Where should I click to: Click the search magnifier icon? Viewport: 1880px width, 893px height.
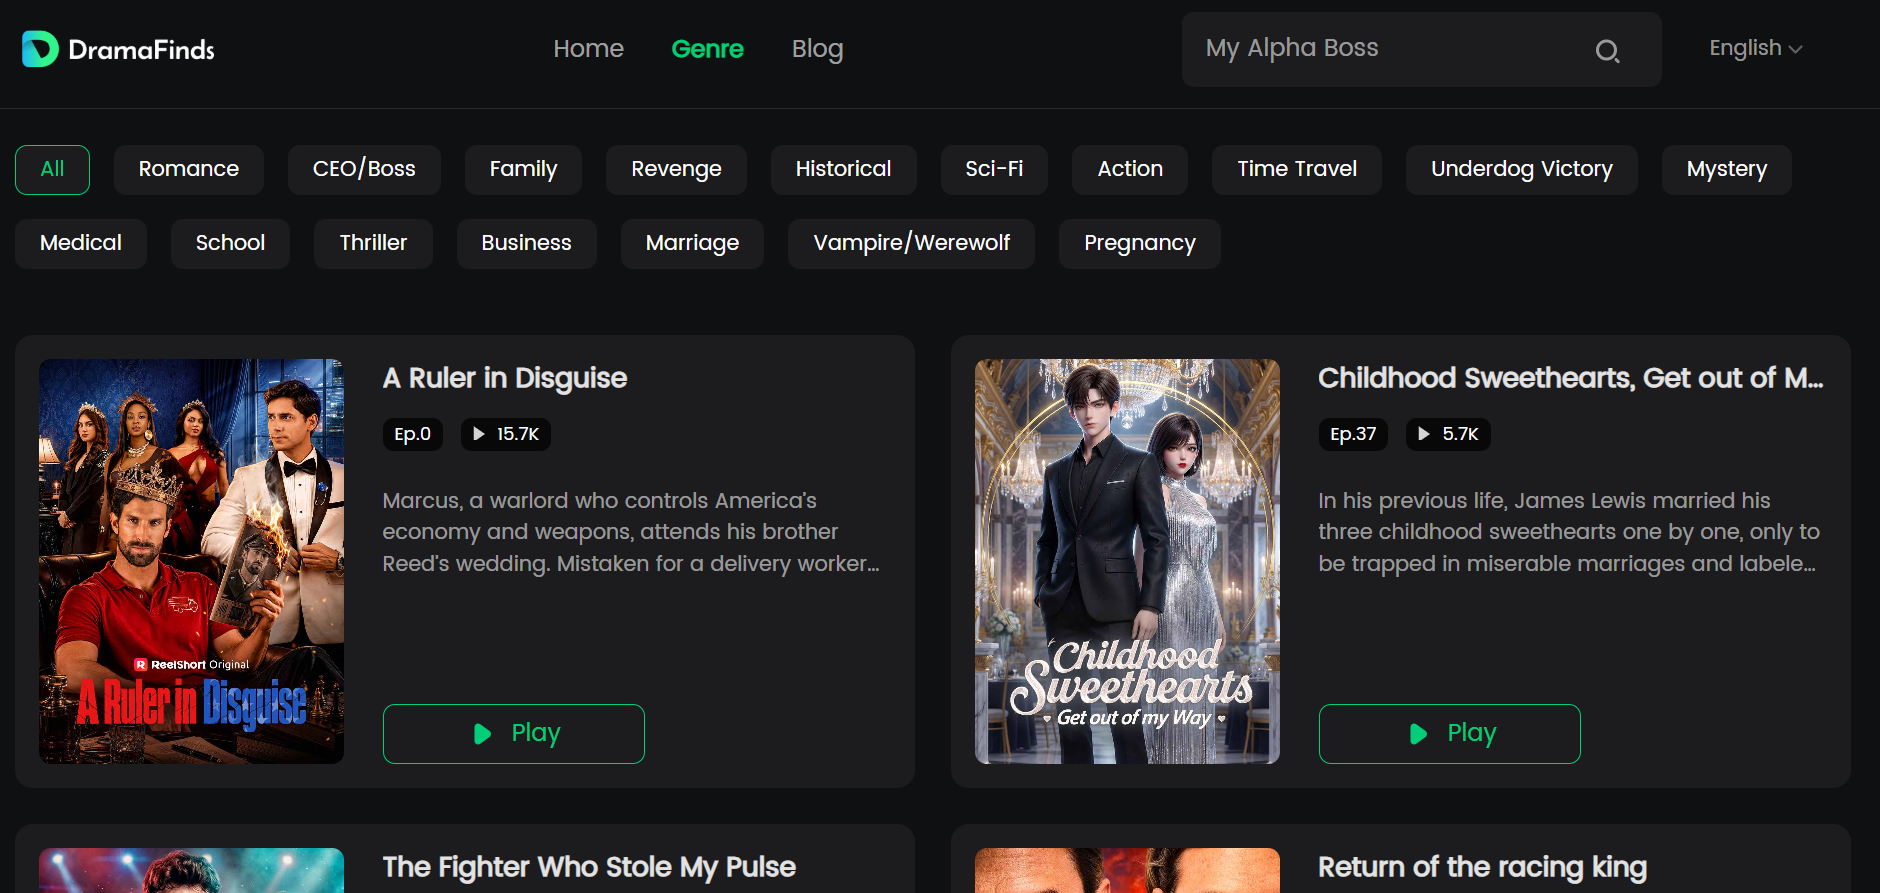click(x=1607, y=51)
